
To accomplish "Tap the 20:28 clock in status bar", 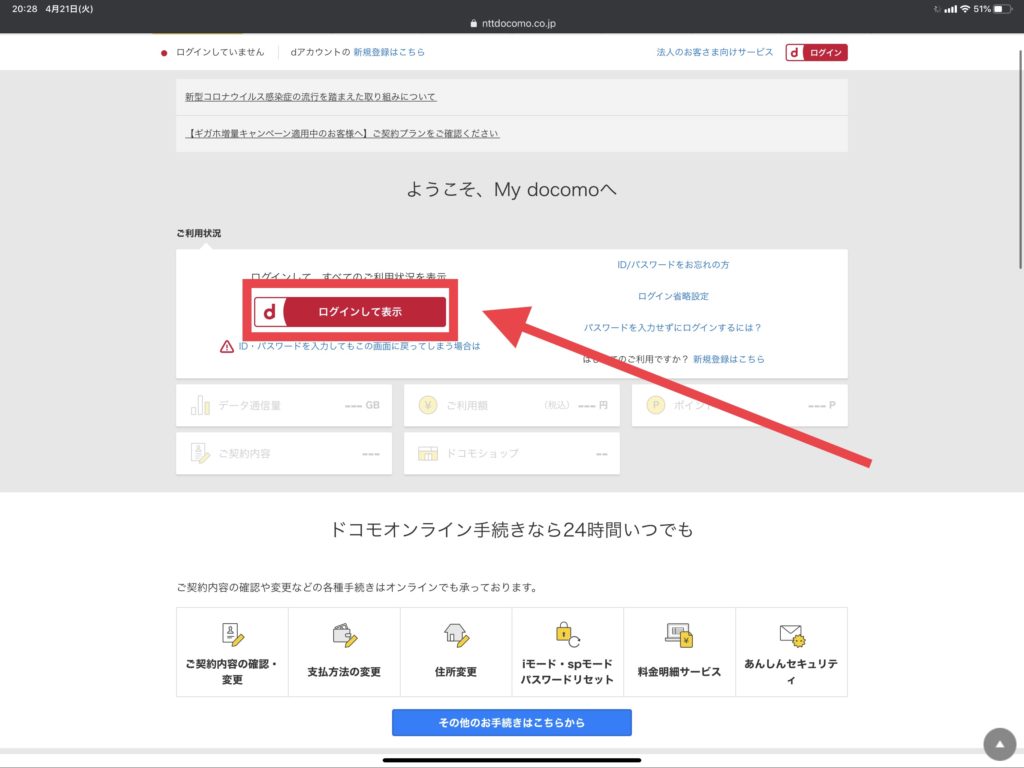I will coord(24,9).
